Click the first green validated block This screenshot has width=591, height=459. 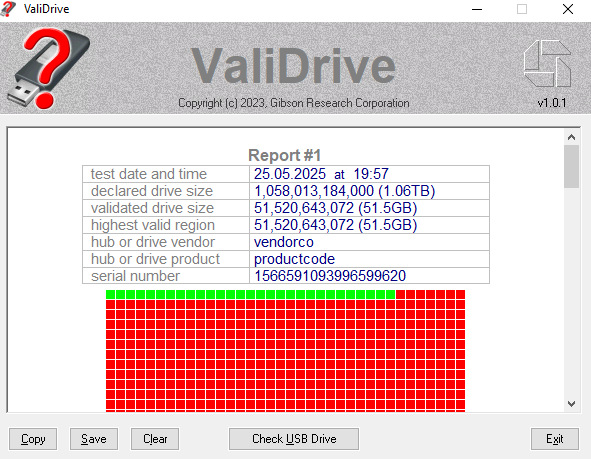tap(110, 294)
